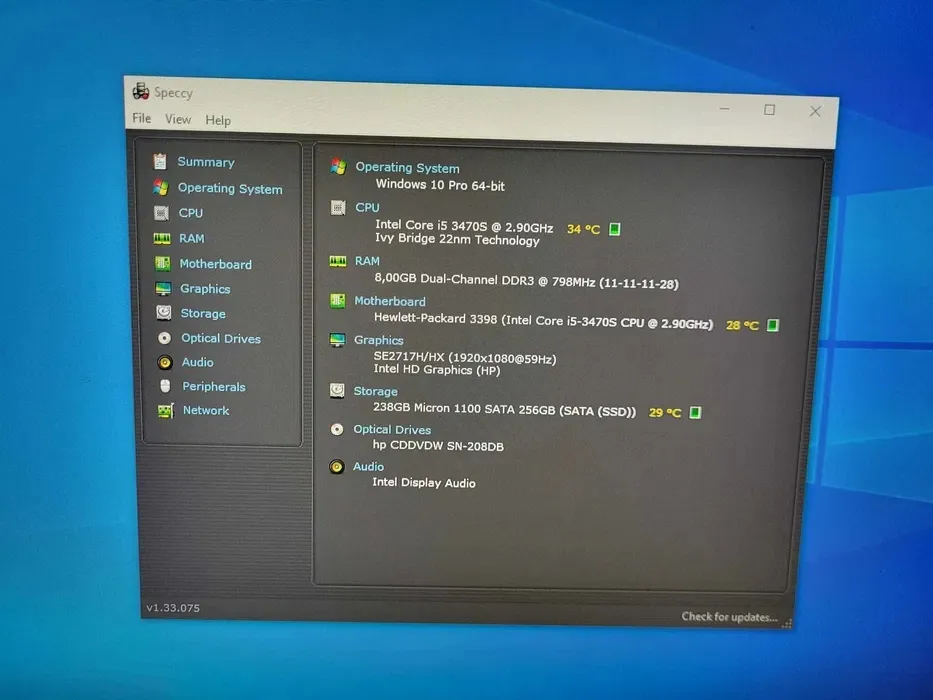Open the Motherboard section from sidebar
Viewport: 933px width, 700px height.
[215, 264]
